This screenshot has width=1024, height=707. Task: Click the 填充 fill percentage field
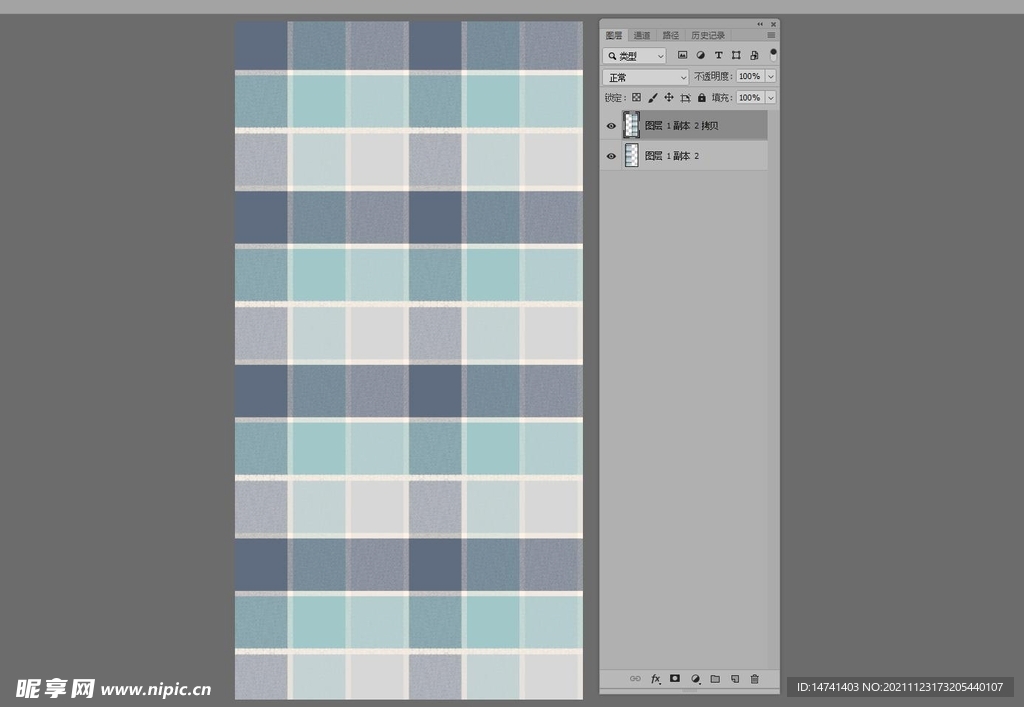pyautogui.click(x=749, y=98)
